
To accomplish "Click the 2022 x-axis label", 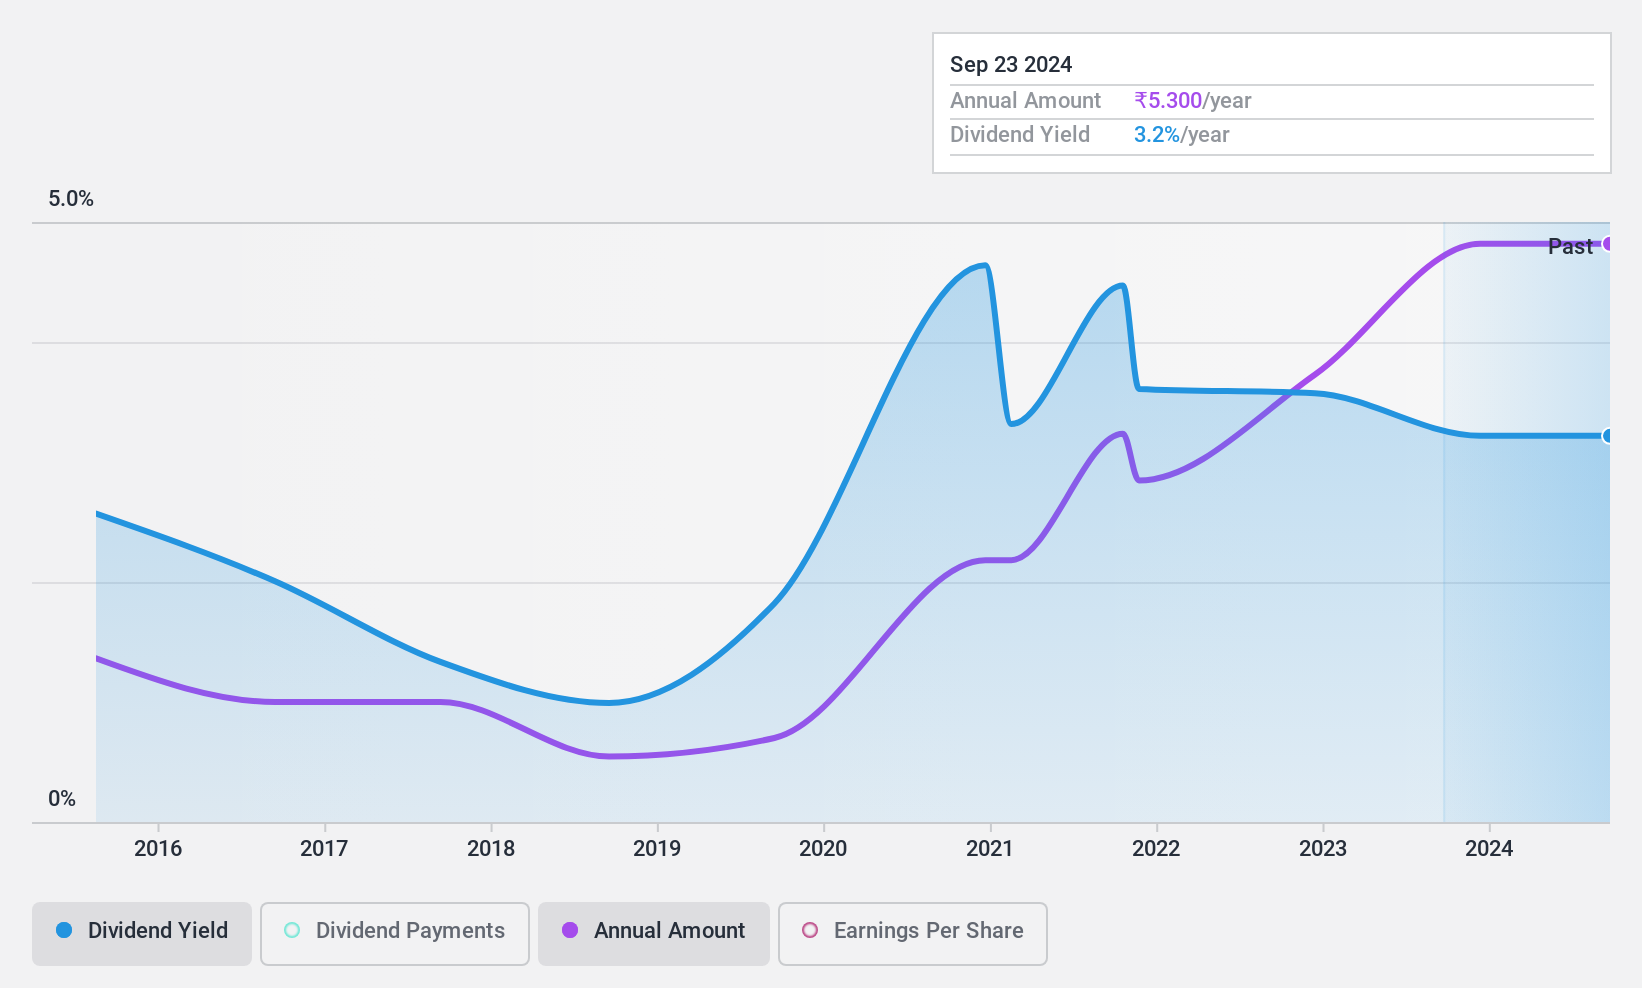I will click(1156, 848).
